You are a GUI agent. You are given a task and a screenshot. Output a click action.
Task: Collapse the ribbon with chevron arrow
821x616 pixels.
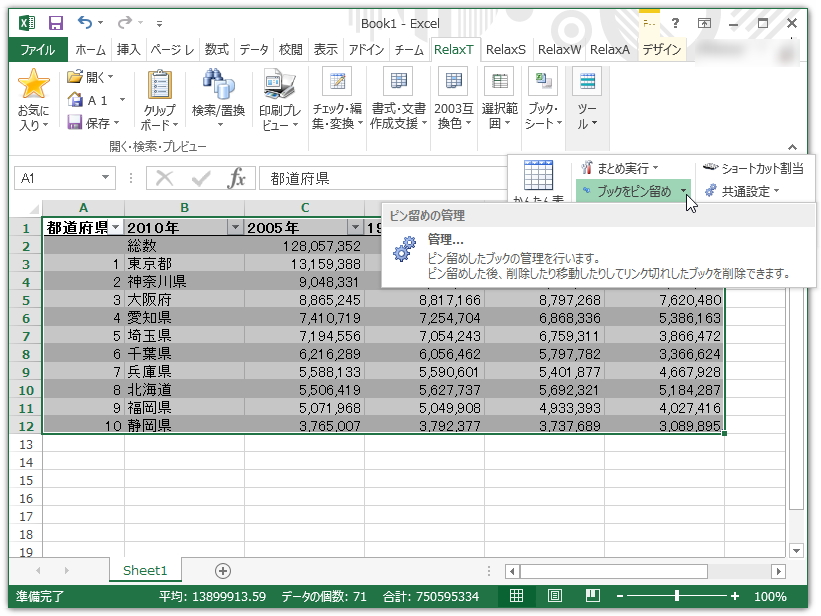click(792, 147)
